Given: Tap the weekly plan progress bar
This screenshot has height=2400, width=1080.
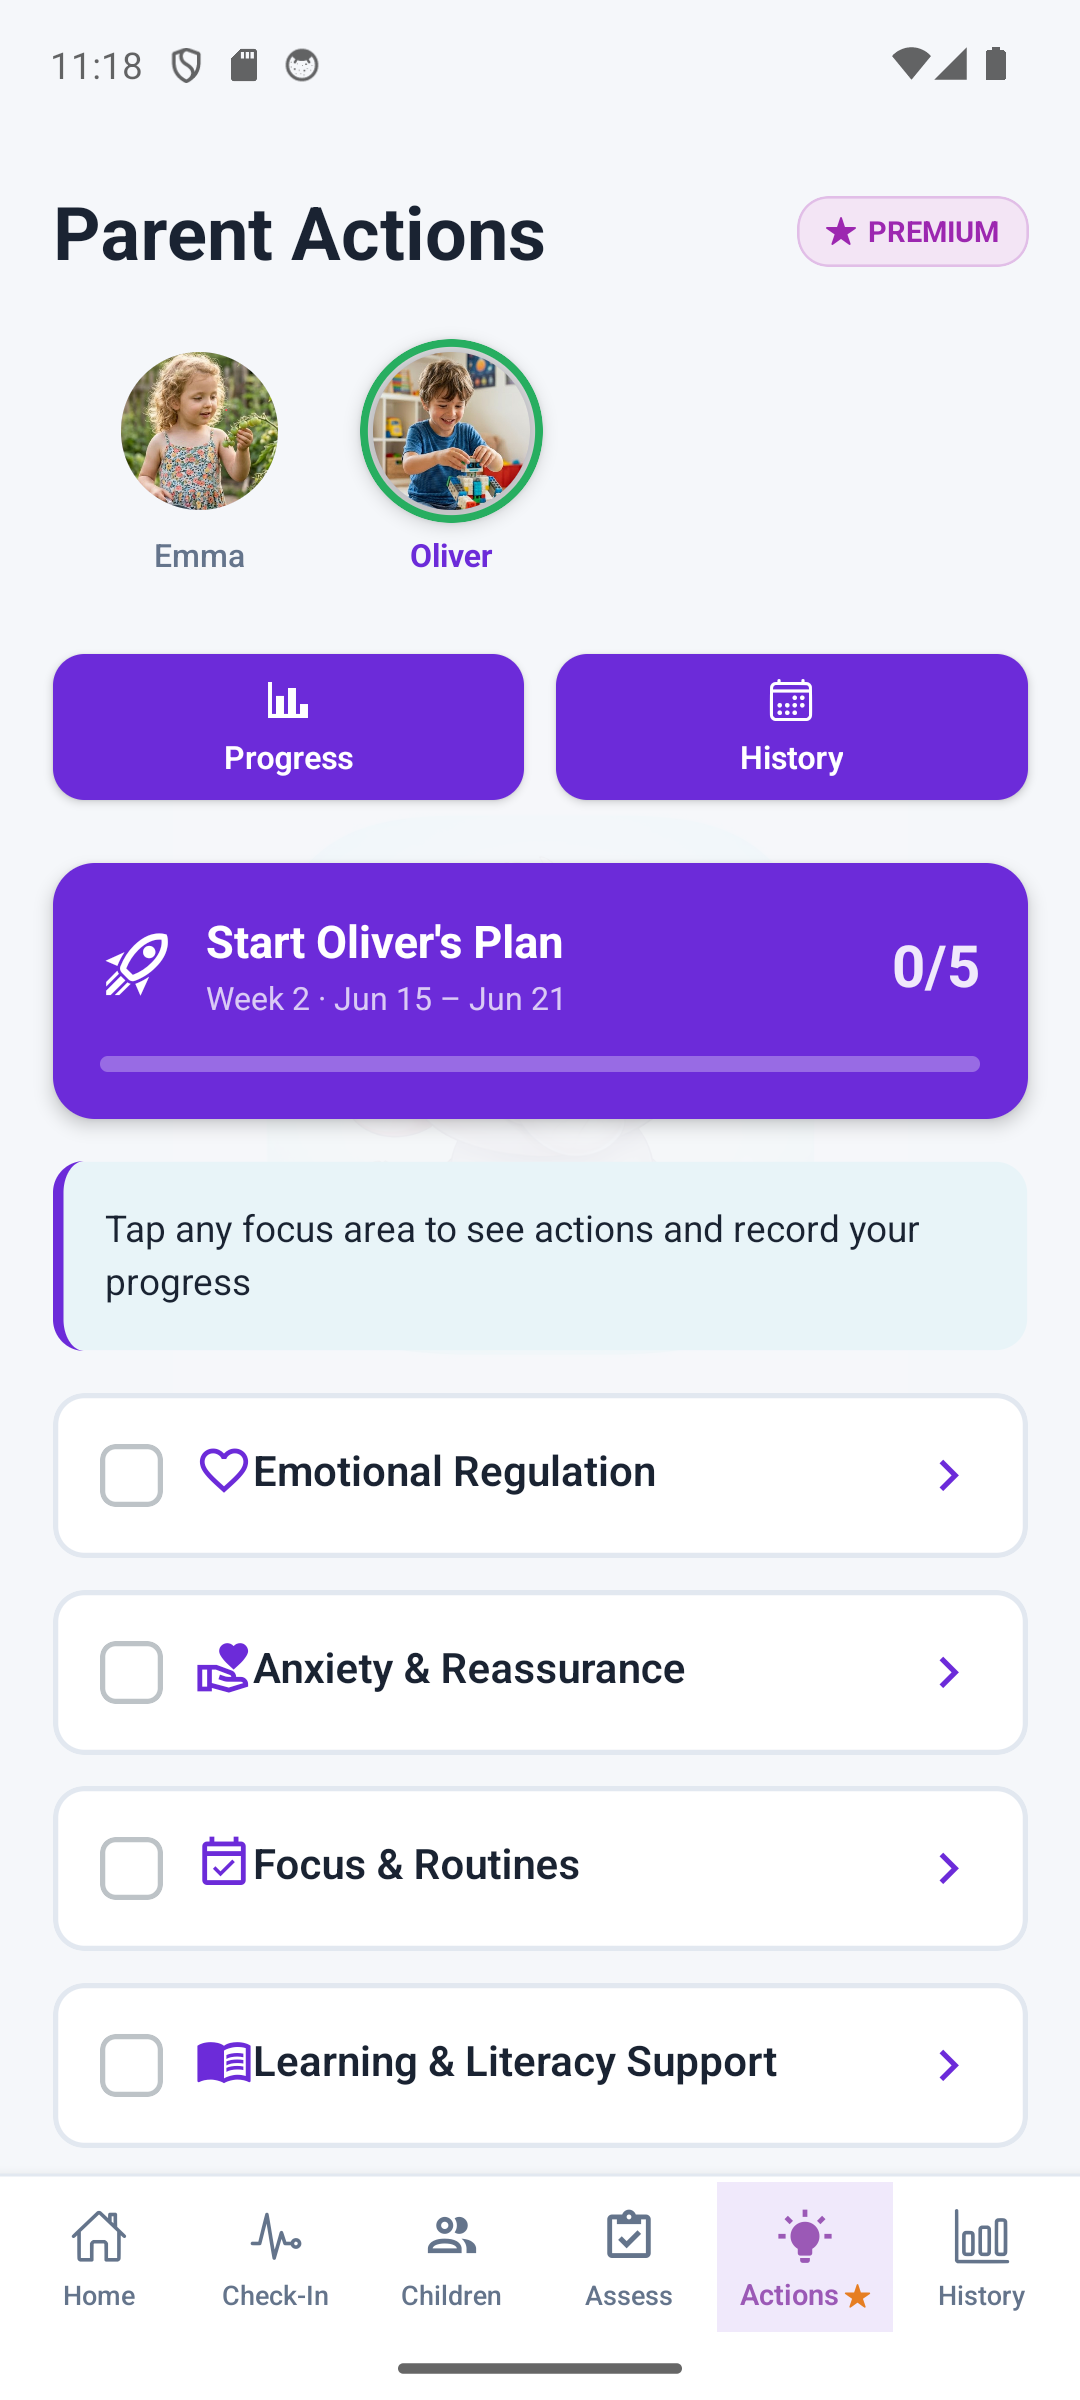Looking at the screenshot, I should point(540,1064).
